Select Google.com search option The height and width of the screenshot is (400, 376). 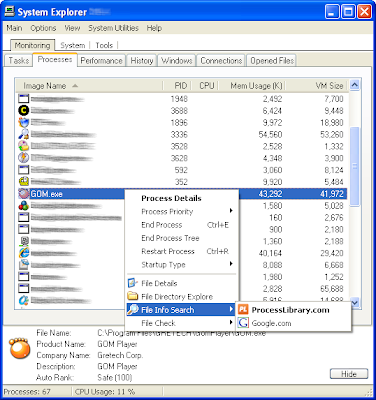tap(293, 323)
